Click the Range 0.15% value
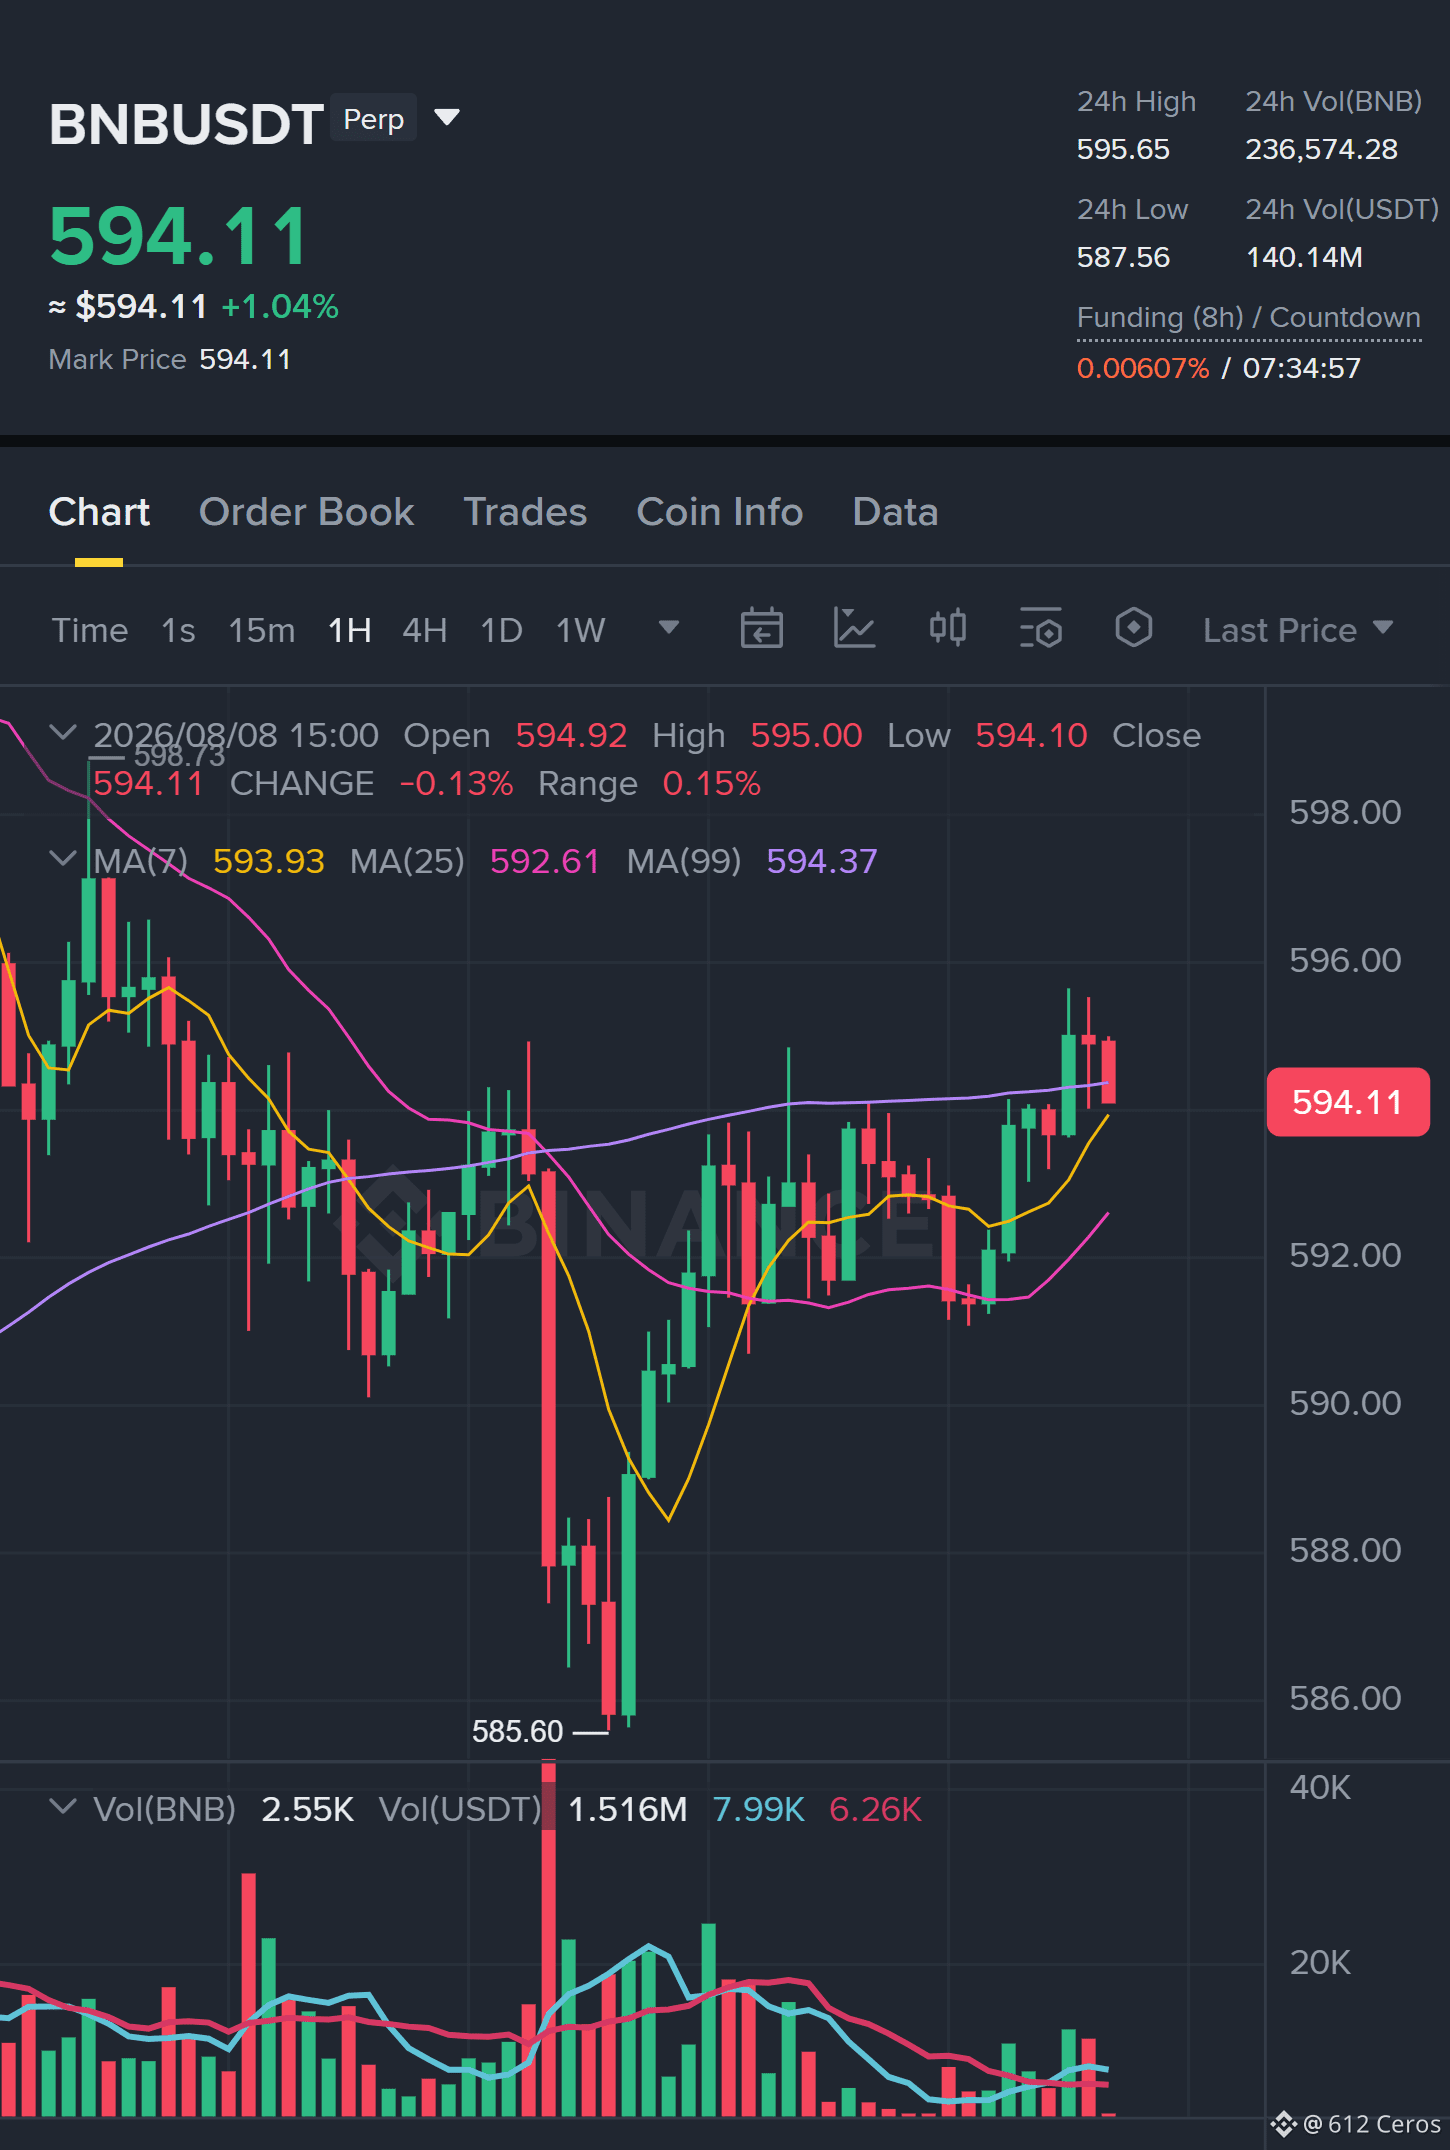This screenshot has height=2150, width=1450. coord(711,783)
